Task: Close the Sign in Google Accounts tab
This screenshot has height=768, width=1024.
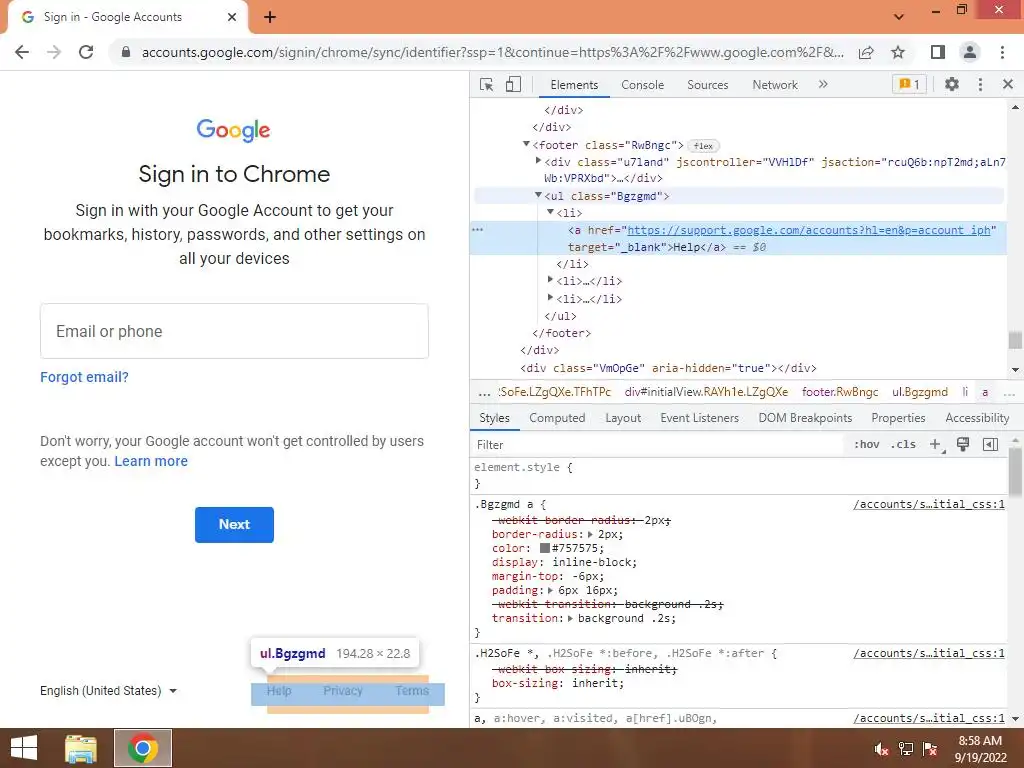Action: pyautogui.click(x=232, y=17)
